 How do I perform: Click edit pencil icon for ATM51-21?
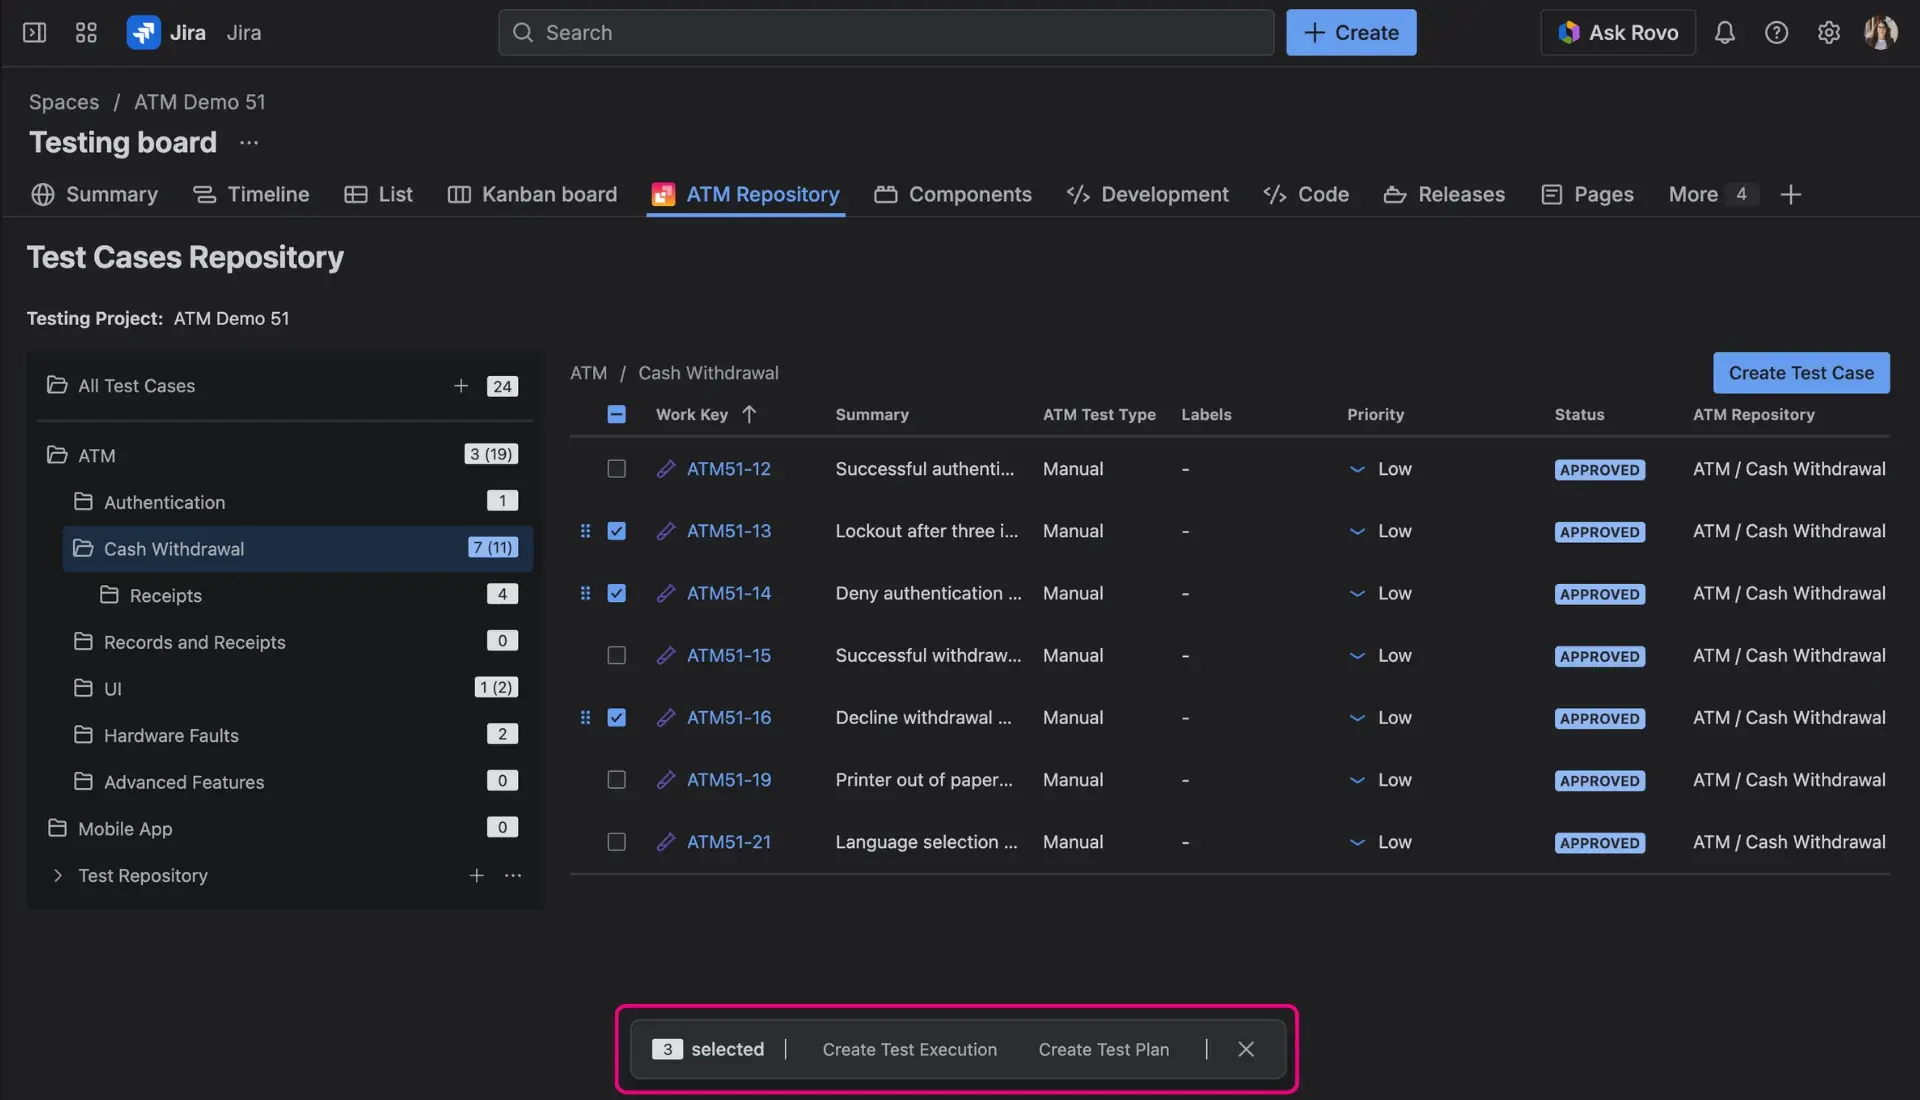tap(666, 842)
